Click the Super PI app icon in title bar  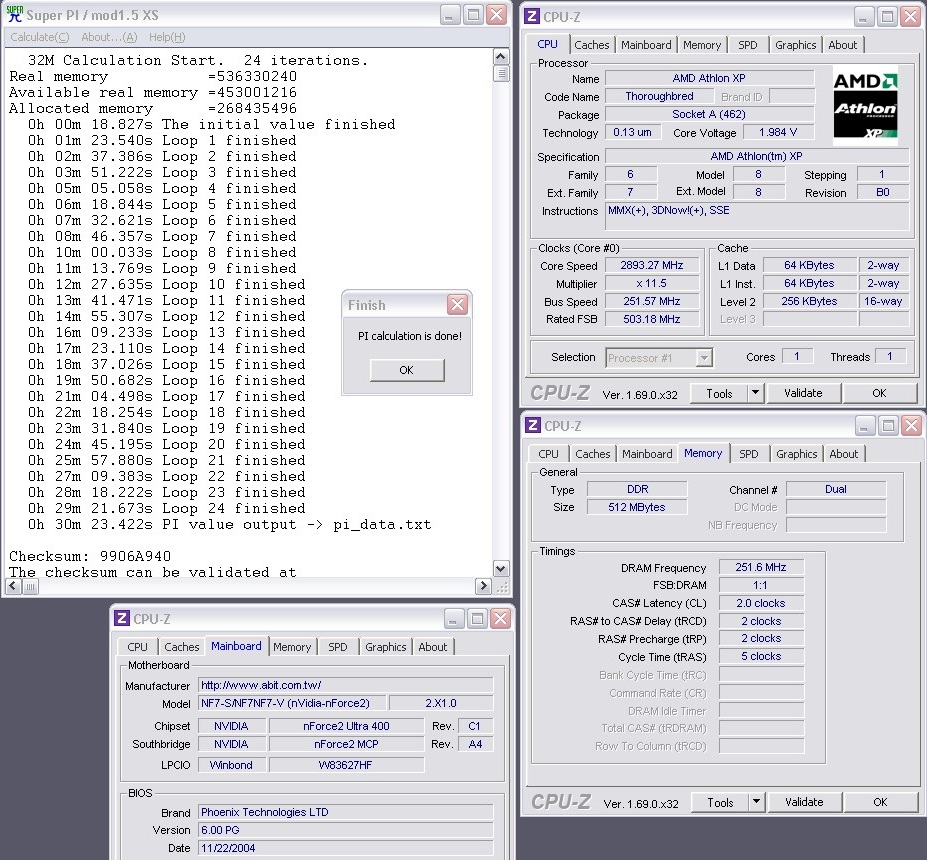(x=14, y=14)
